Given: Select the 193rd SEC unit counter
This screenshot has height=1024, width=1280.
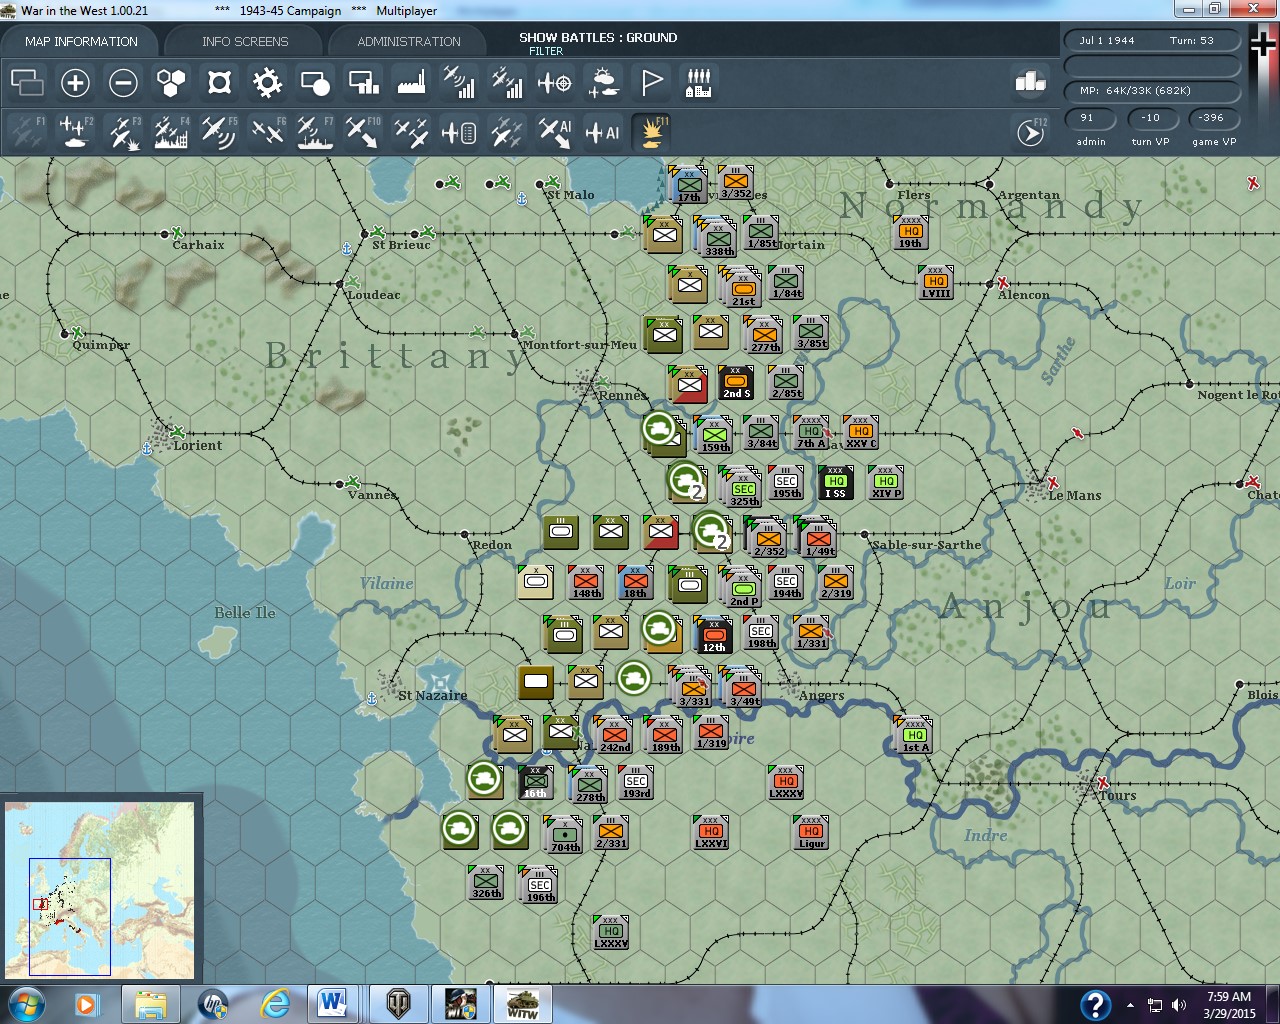Looking at the screenshot, I should pyautogui.click(x=636, y=782).
